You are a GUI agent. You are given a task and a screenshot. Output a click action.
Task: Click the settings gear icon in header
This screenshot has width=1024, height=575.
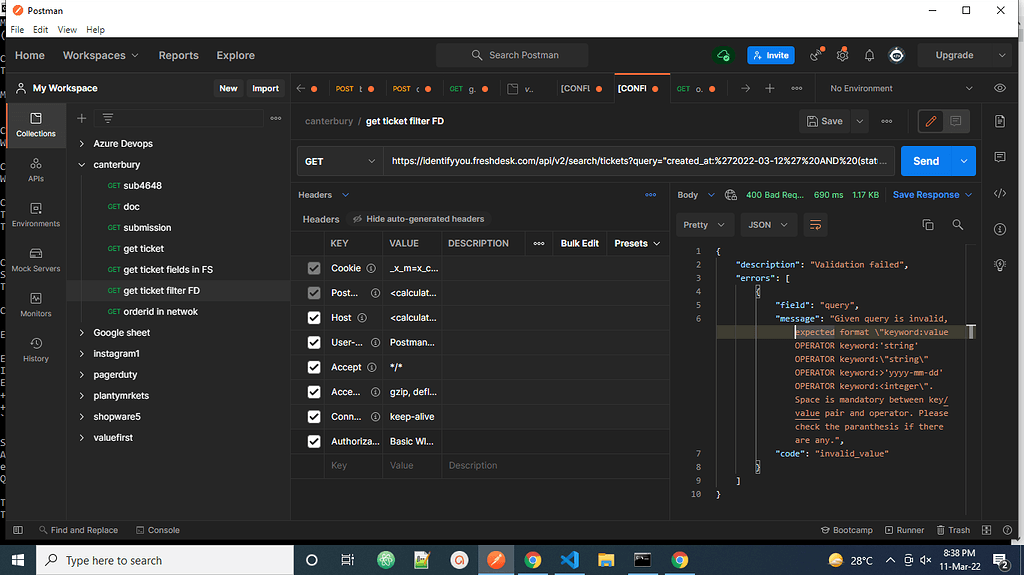click(843, 55)
